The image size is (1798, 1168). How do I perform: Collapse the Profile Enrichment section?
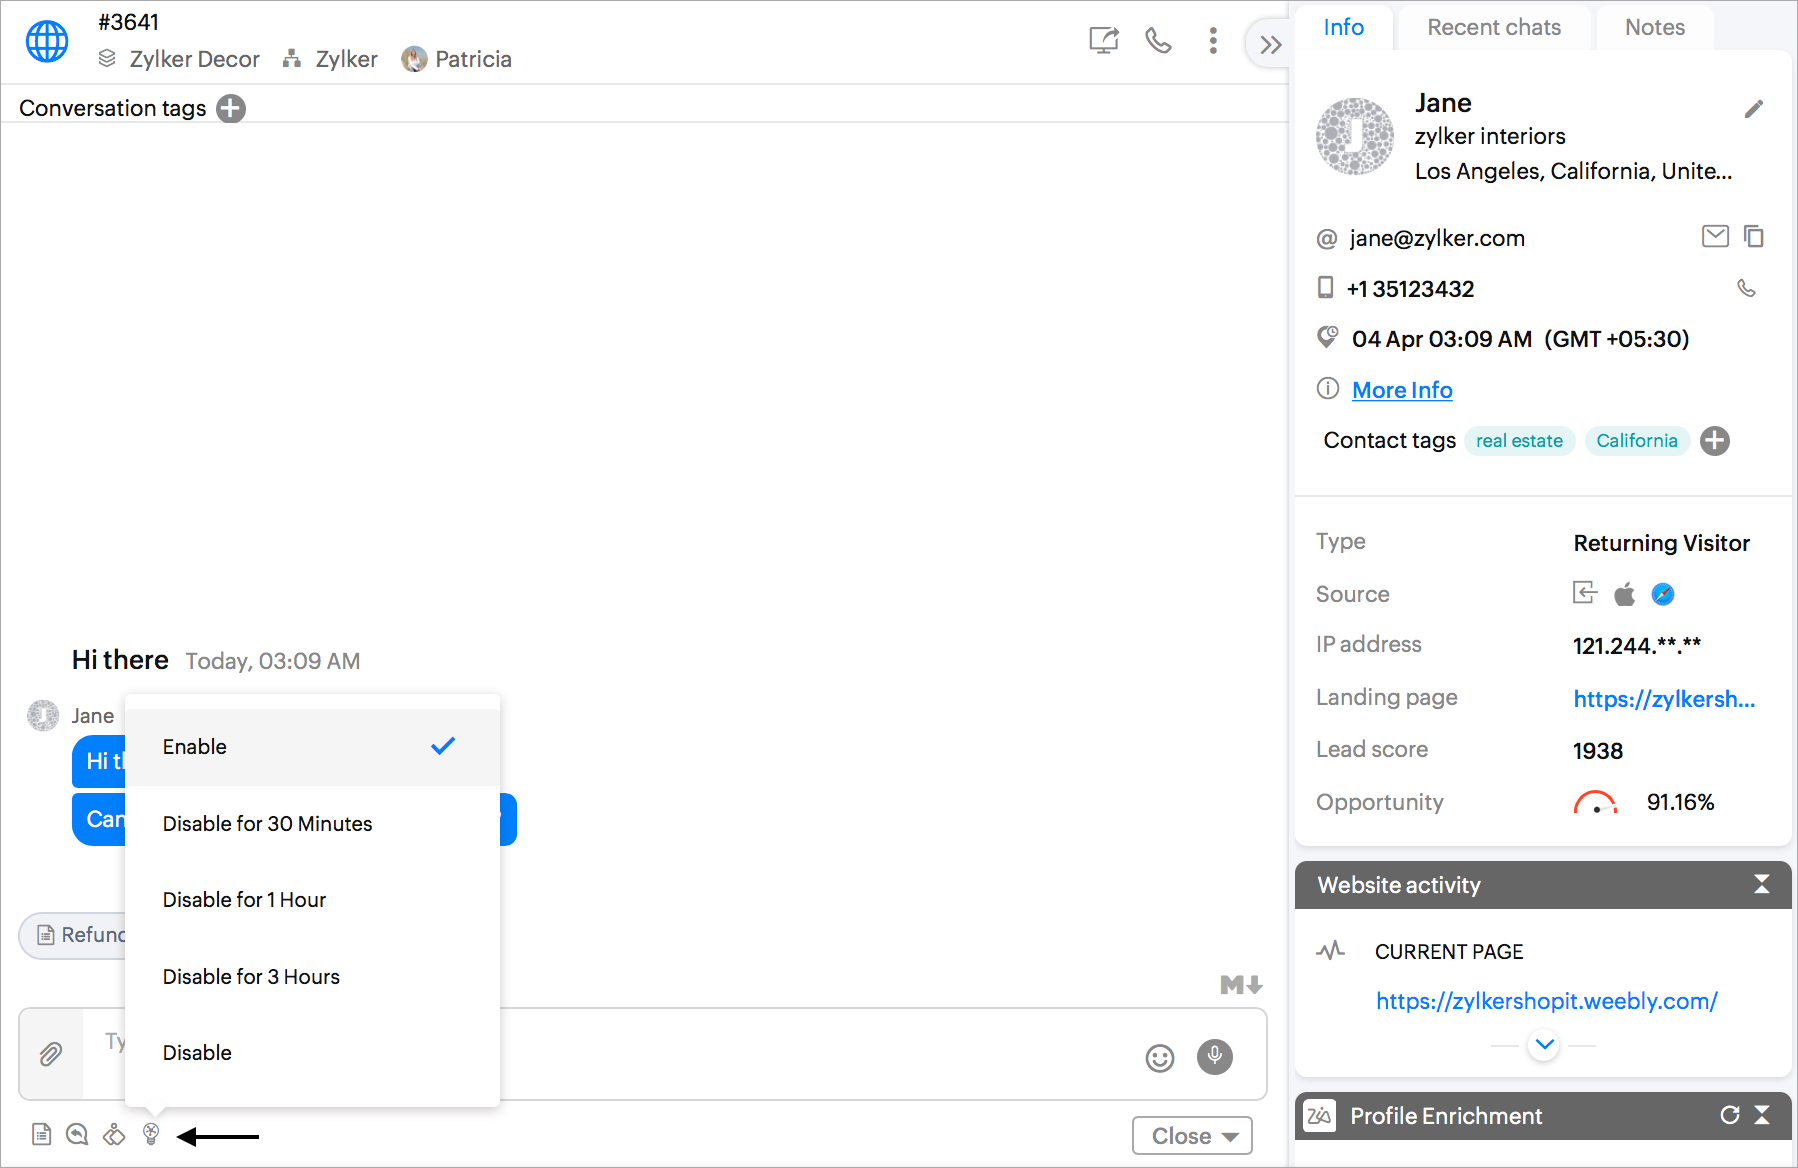pos(1762,1115)
